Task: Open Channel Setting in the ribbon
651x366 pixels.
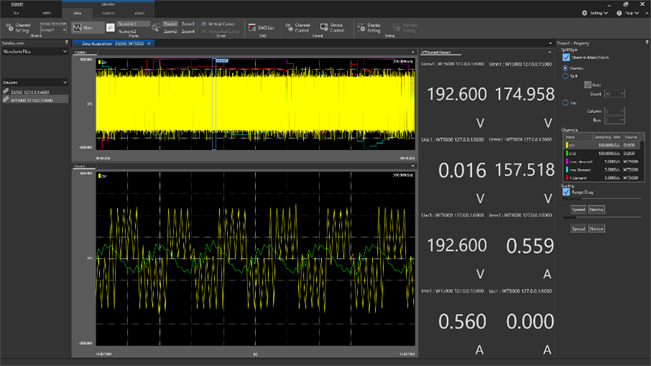Action: [x=19, y=27]
